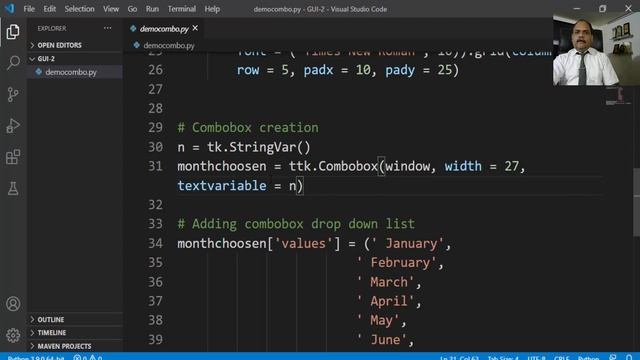Click the Python interpreter version in the status bar
This screenshot has height=360, width=640.
tap(36, 358)
